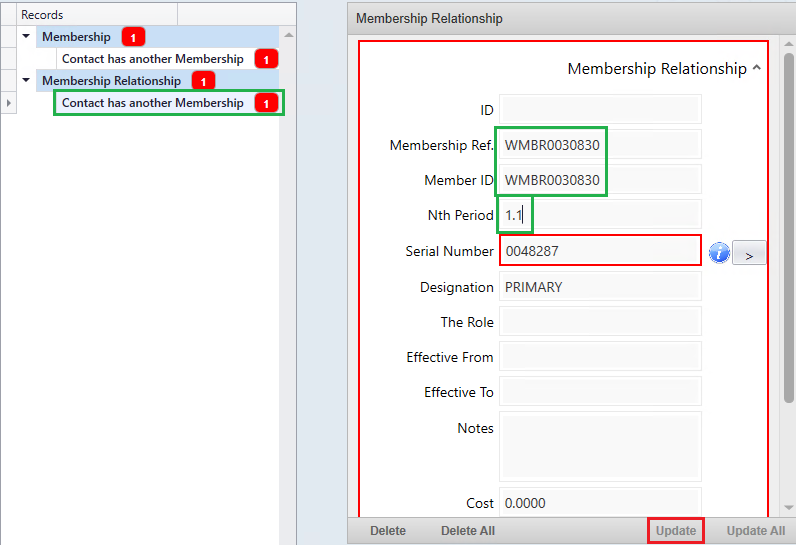The width and height of the screenshot is (796, 545).
Task: Click the Records column header
Action: [97, 15]
